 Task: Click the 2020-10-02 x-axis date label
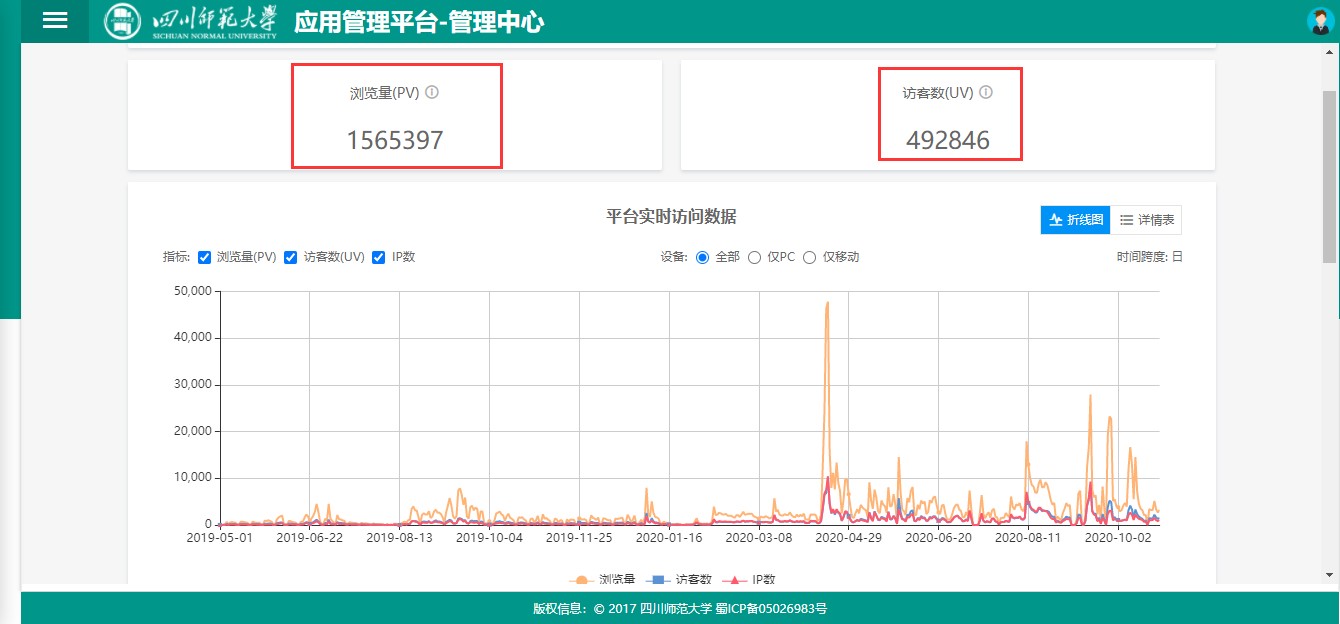1119,538
